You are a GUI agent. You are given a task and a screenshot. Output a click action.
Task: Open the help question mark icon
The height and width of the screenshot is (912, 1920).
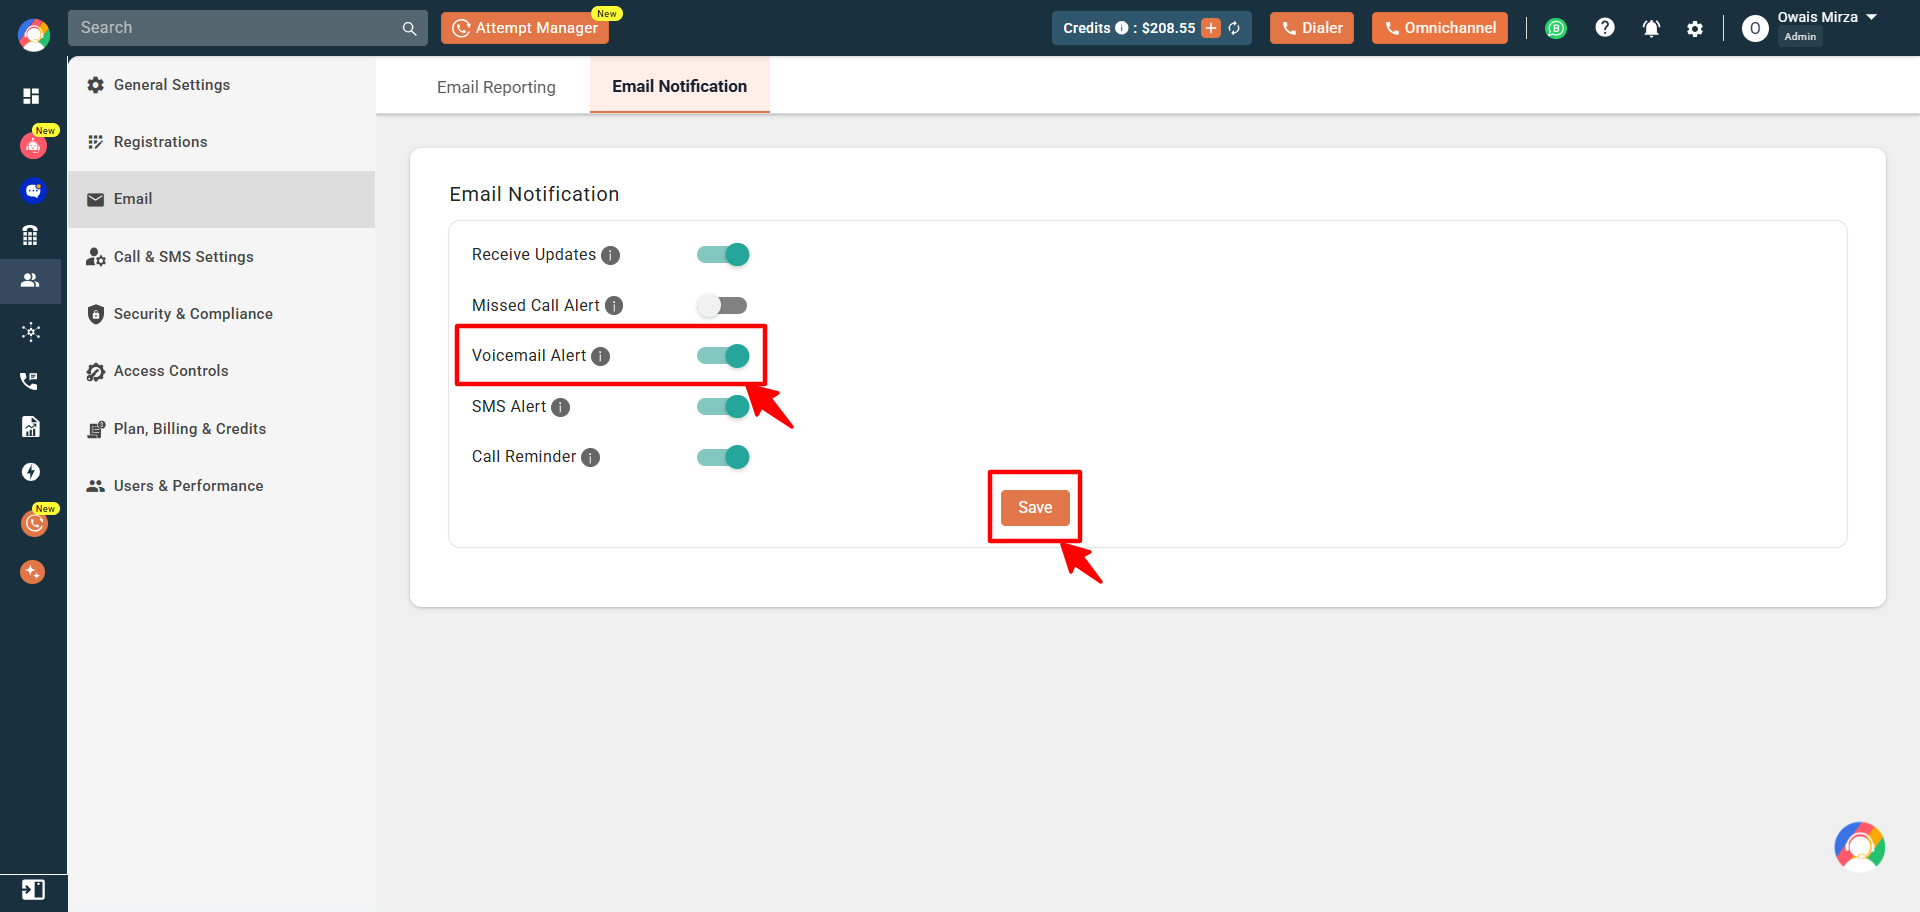click(x=1605, y=28)
